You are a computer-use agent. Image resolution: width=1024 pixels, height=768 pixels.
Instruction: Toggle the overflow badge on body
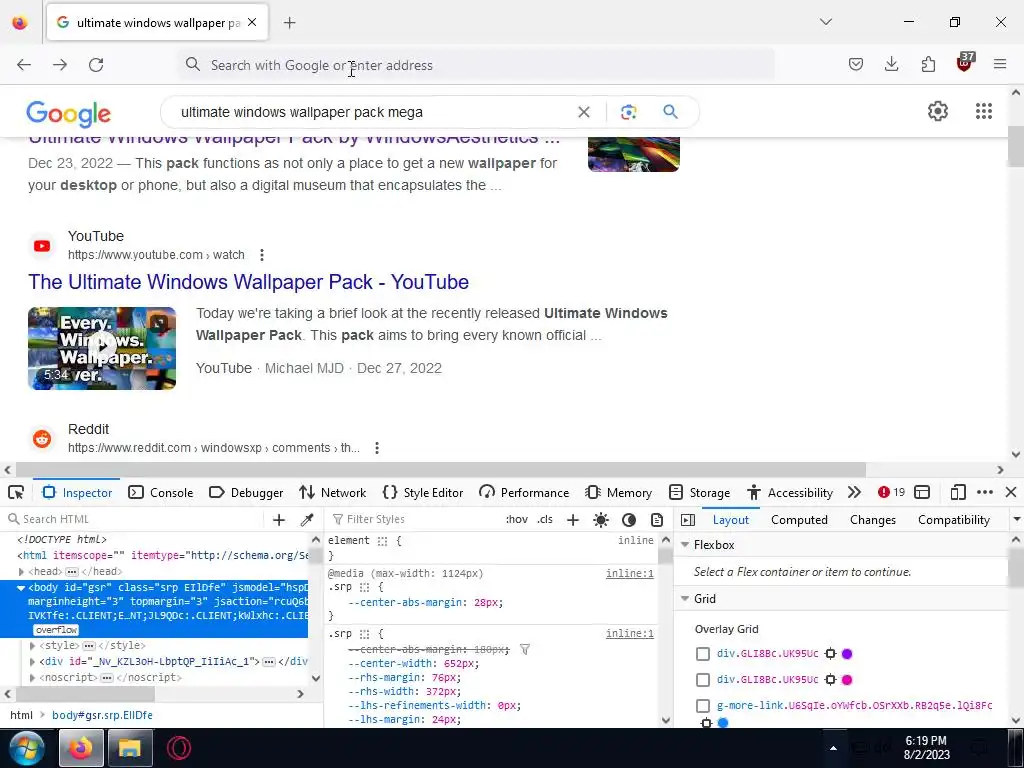56,630
